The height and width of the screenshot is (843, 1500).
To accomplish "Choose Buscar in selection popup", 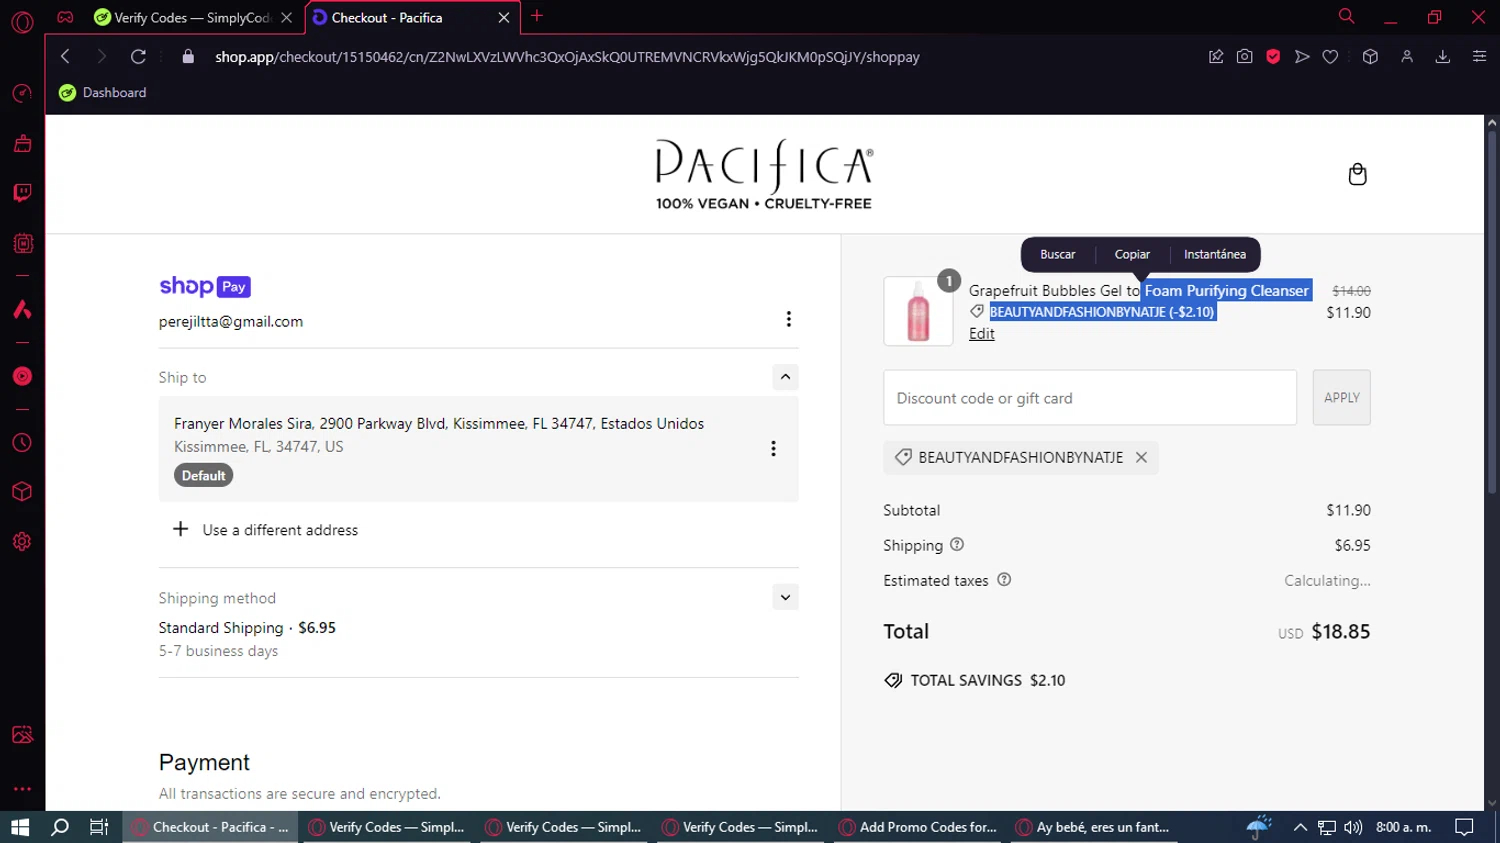I will pos(1058,254).
